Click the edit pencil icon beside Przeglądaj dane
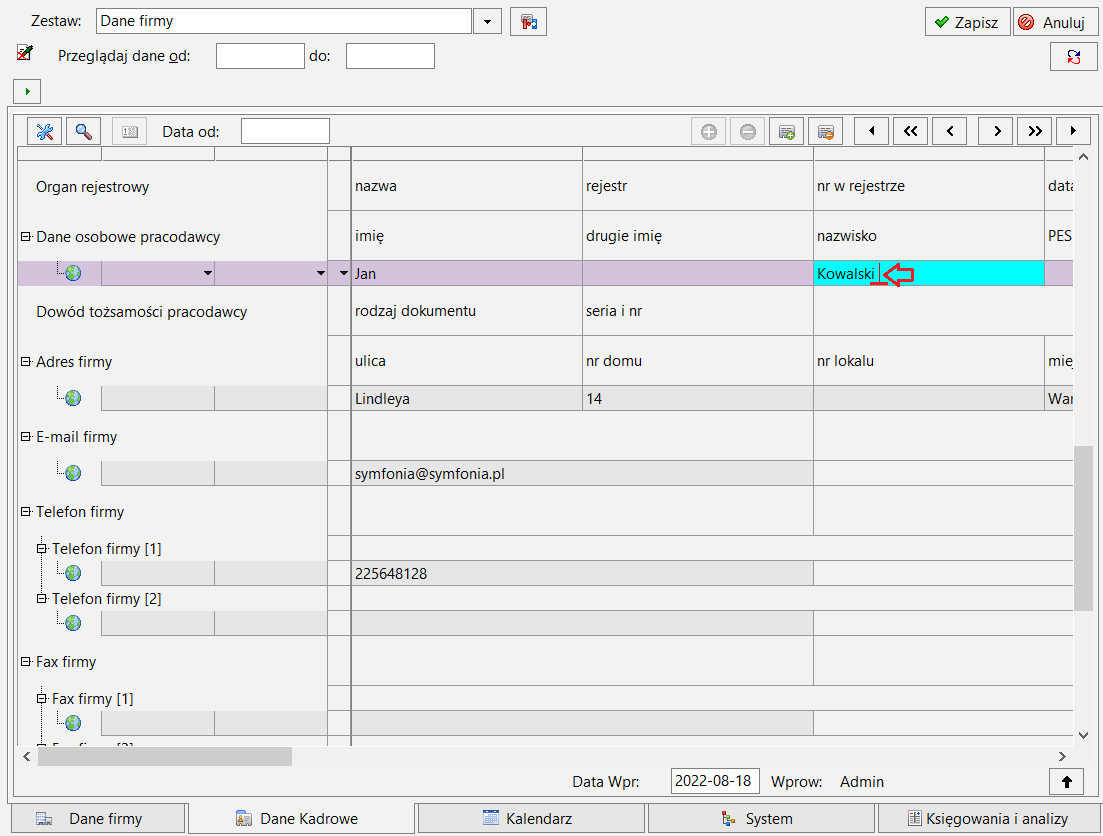 point(25,53)
